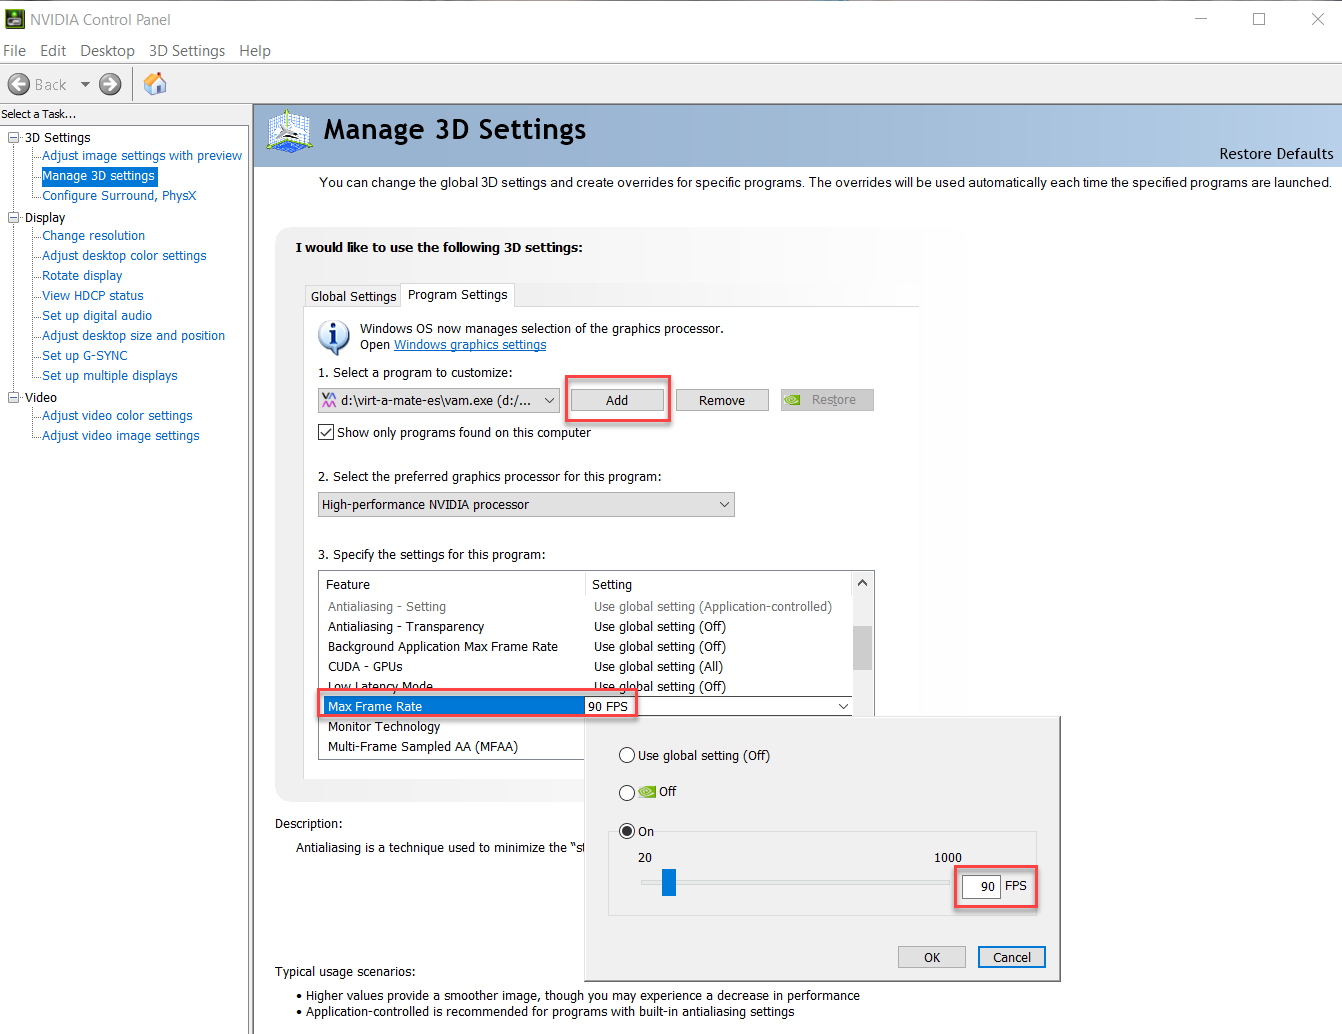This screenshot has width=1342, height=1034.
Task: Open the Desktop menu
Action: [107, 51]
